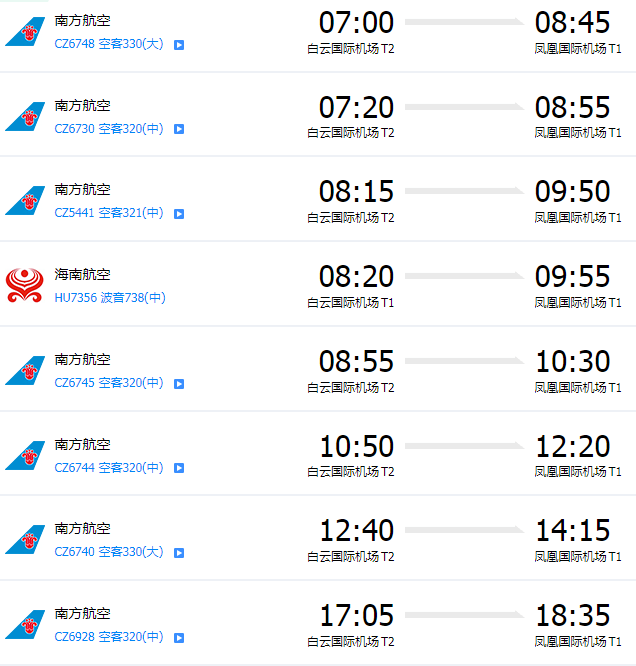Click the play icon beside CZ6748 flight
The height and width of the screenshot is (666, 636).
[179, 45]
